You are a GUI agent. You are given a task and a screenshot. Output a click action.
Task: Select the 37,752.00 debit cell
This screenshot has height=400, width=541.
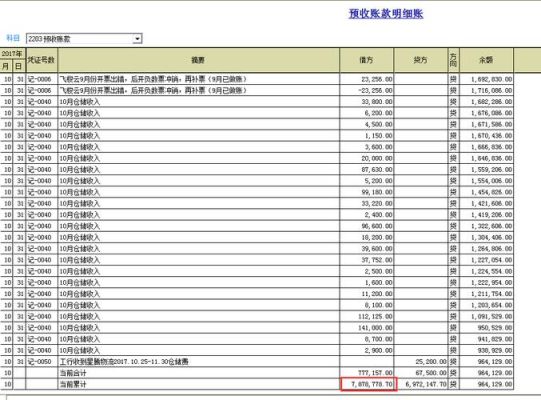tap(366, 260)
